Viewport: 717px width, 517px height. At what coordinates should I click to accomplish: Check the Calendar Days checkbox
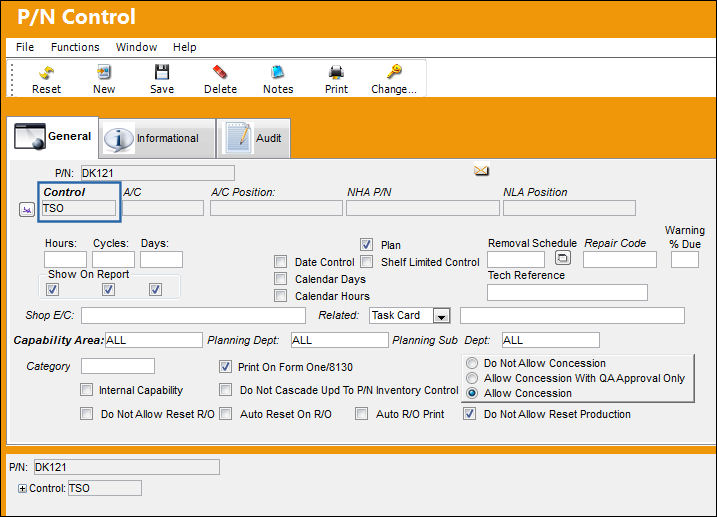pos(280,278)
